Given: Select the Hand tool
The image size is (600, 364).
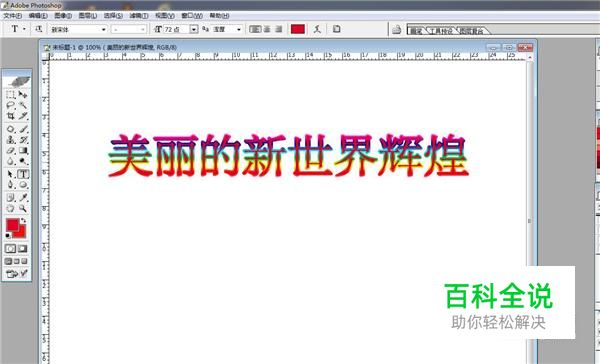Looking at the screenshot, I should [x=11, y=208].
